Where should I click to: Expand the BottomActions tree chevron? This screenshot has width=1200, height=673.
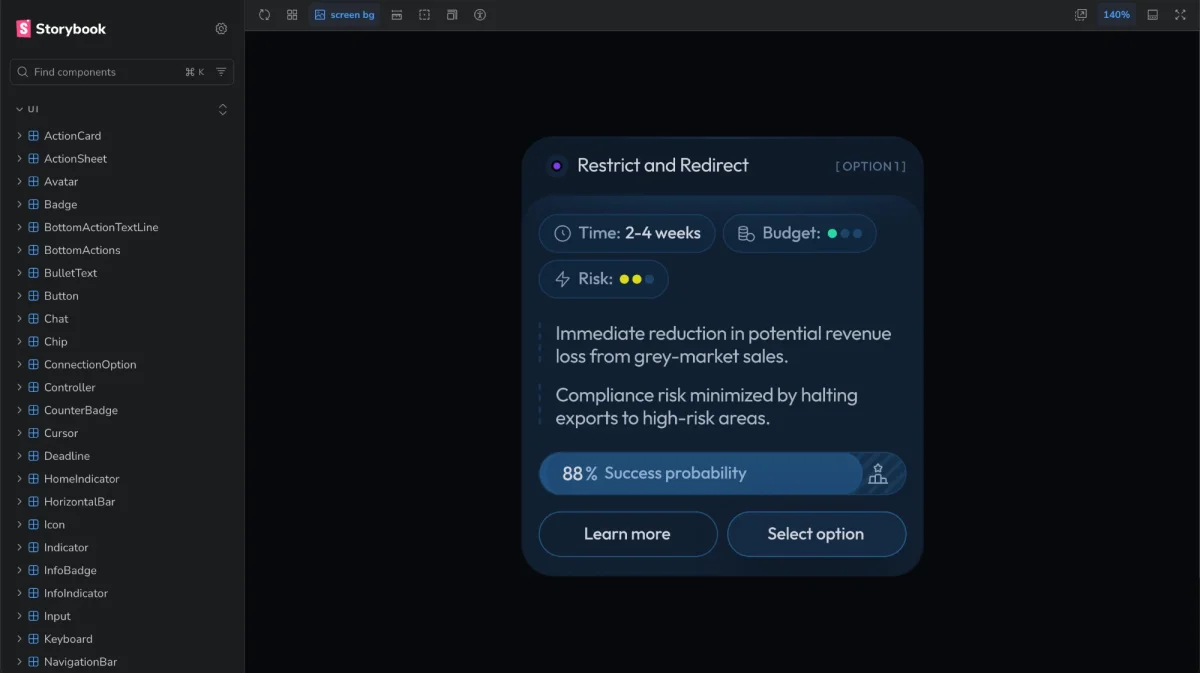point(19,250)
